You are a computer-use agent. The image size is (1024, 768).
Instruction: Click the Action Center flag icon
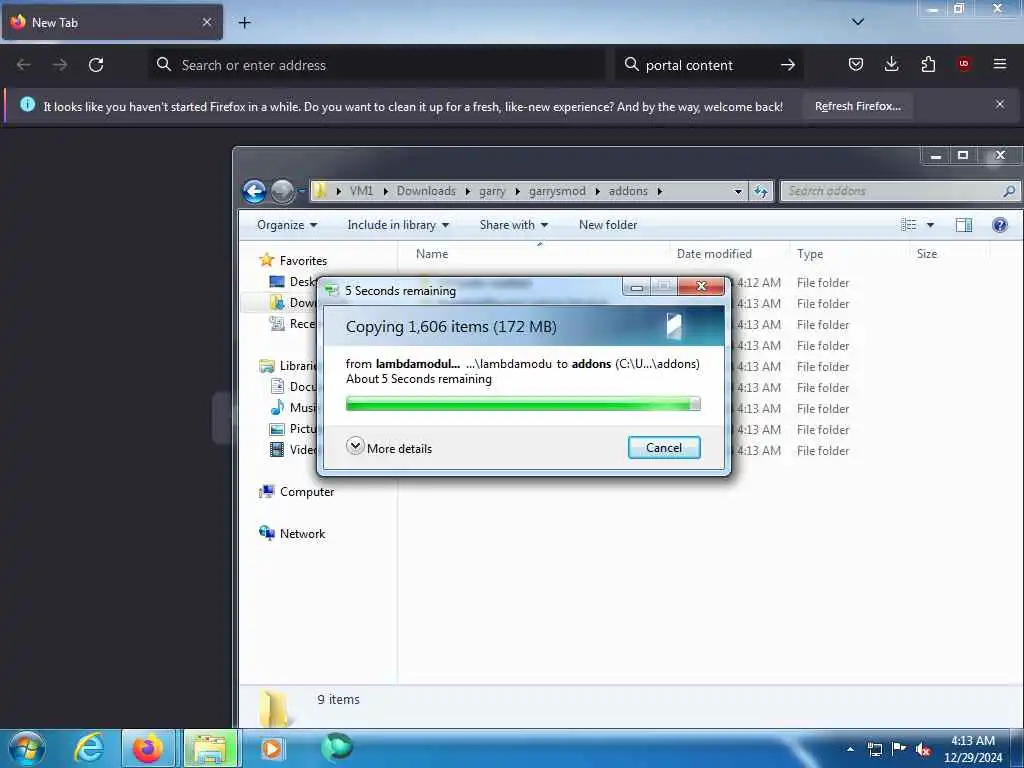tap(899, 748)
